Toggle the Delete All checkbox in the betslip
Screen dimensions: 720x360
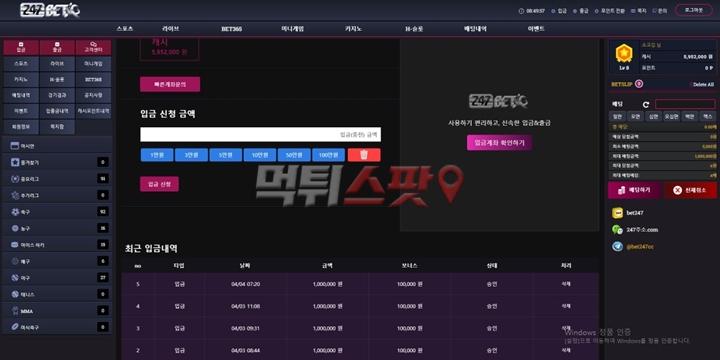(690, 84)
